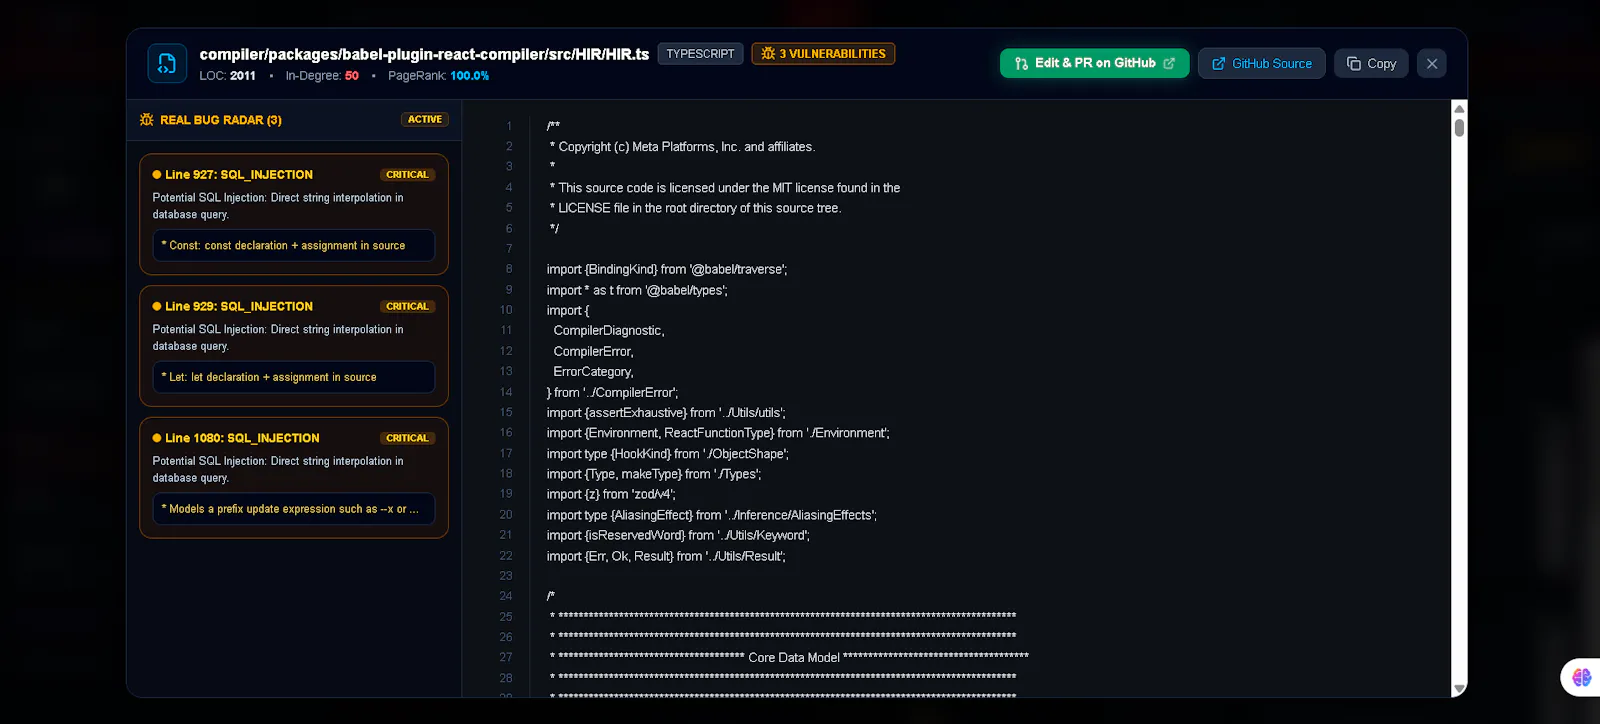Select the Line 929 SQL_INJECTION card
This screenshot has height=724, width=1600.
[294, 346]
